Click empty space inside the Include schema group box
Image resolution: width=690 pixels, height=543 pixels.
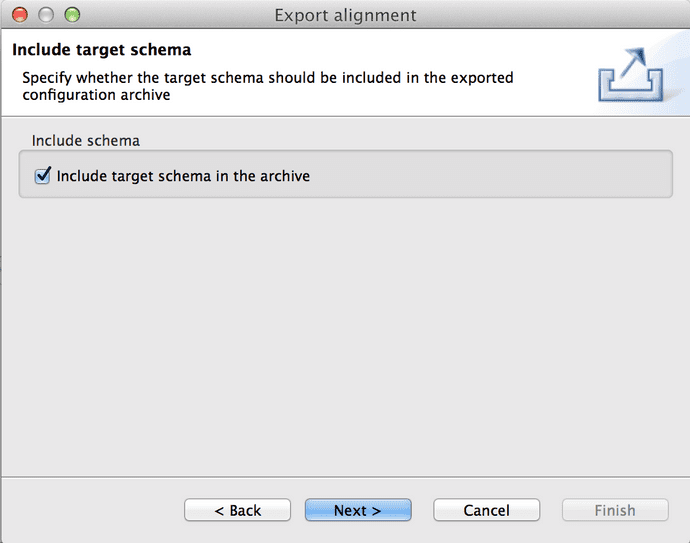(x=500, y=176)
